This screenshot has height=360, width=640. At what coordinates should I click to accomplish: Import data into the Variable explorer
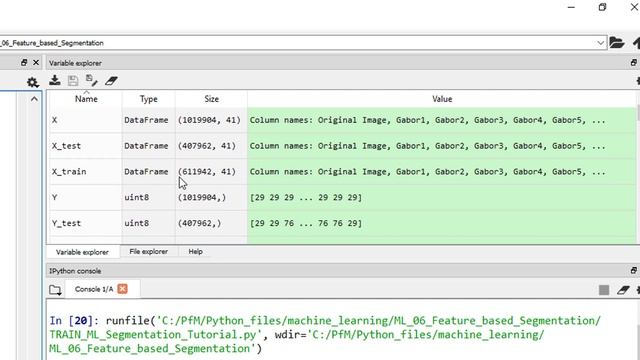pyautogui.click(x=55, y=80)
